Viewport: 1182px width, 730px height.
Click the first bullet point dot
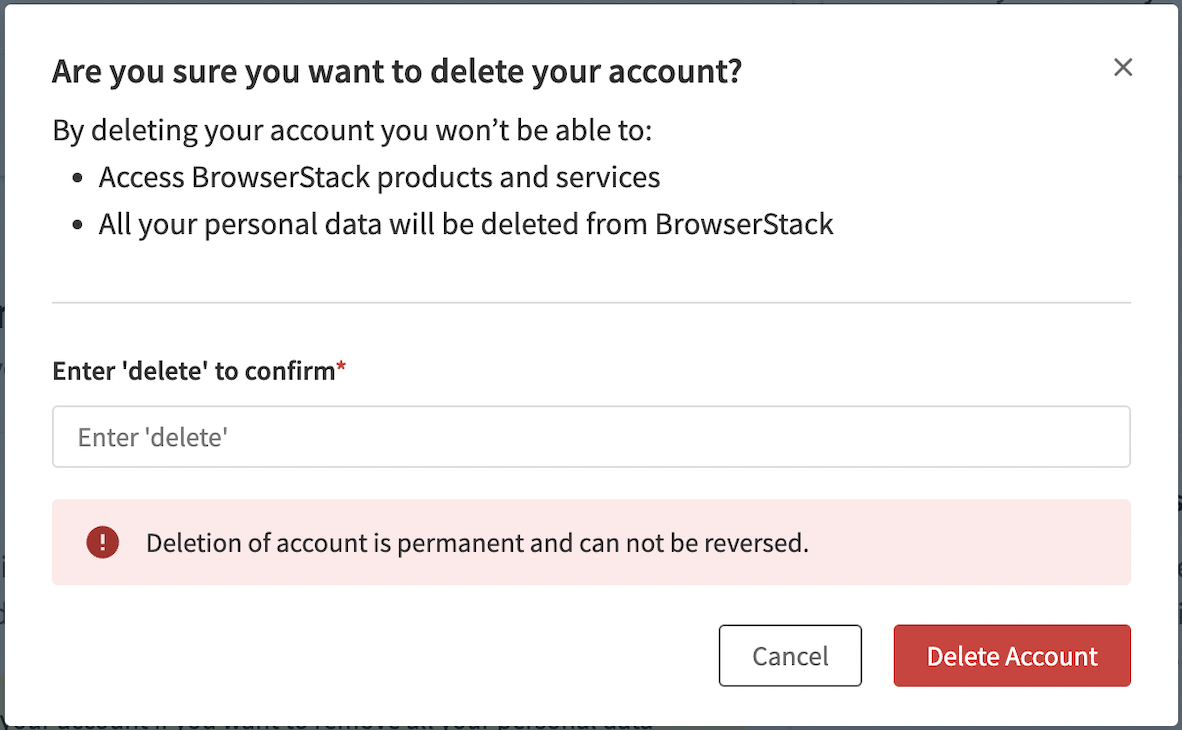coord(78,179)
